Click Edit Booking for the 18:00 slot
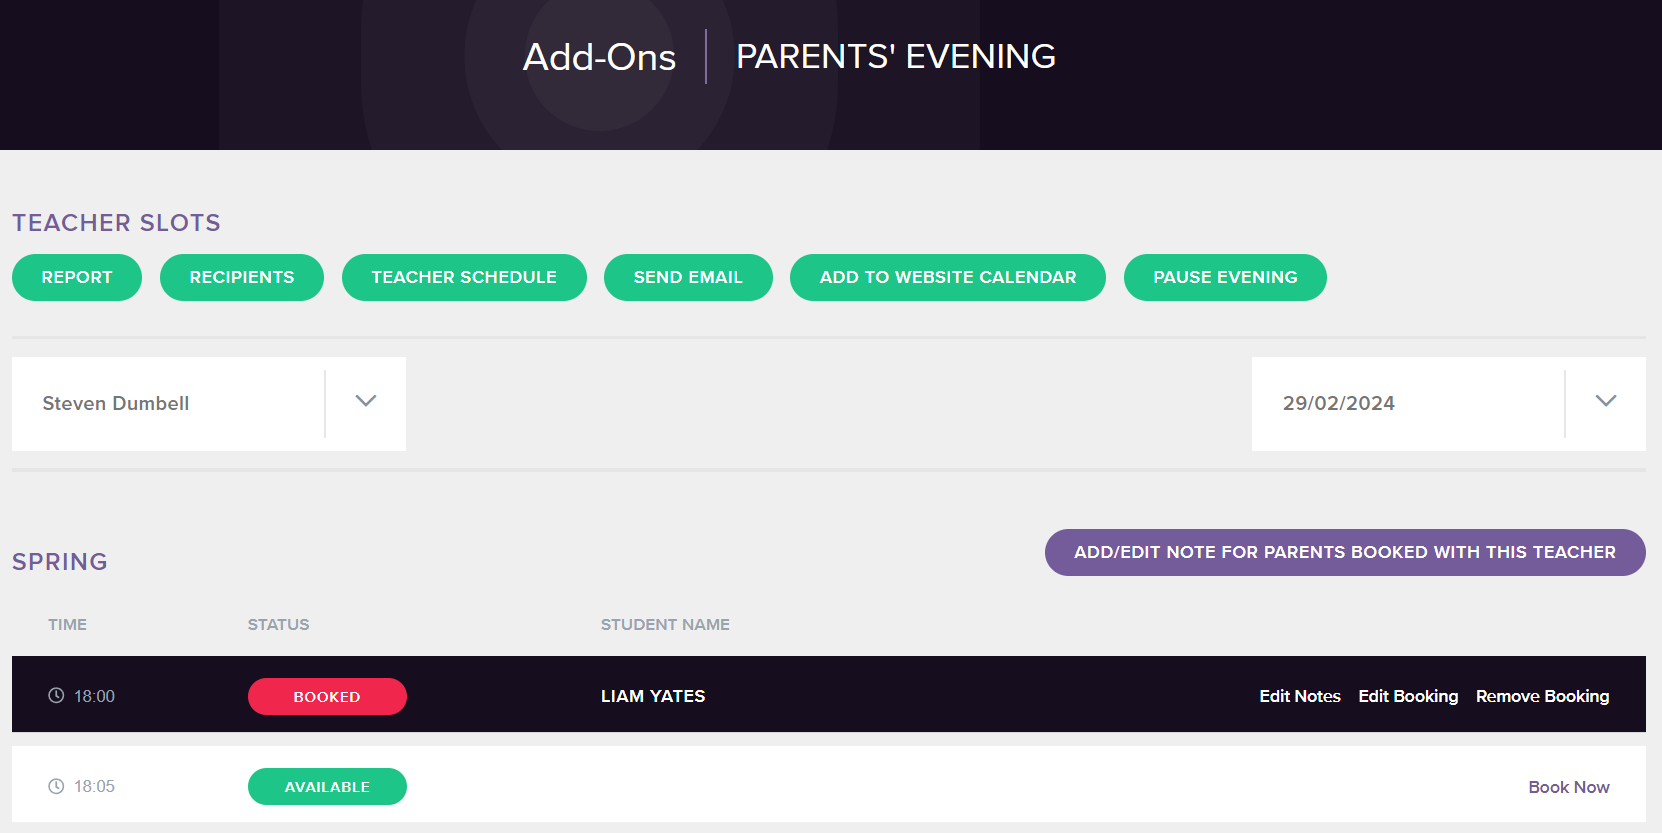1662x833 pixels. click(x=1408, y=696)
